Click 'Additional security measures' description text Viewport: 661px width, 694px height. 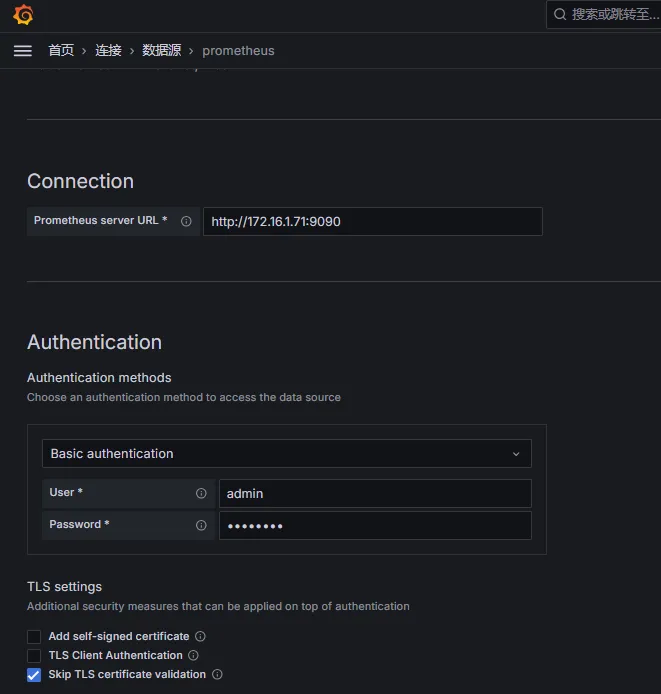218,606
